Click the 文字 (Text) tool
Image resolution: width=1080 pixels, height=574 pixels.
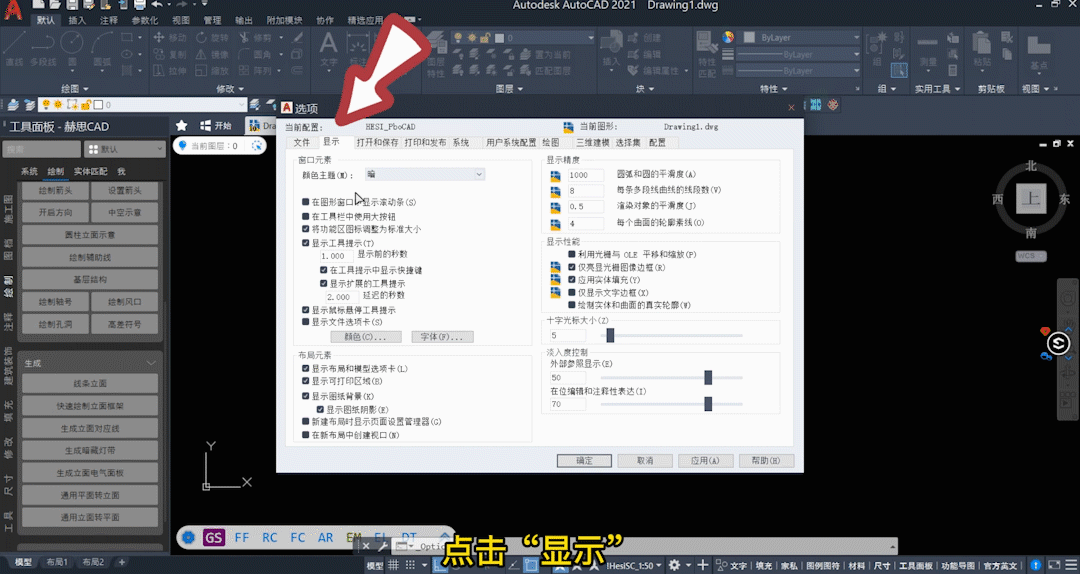click(329, 50)
